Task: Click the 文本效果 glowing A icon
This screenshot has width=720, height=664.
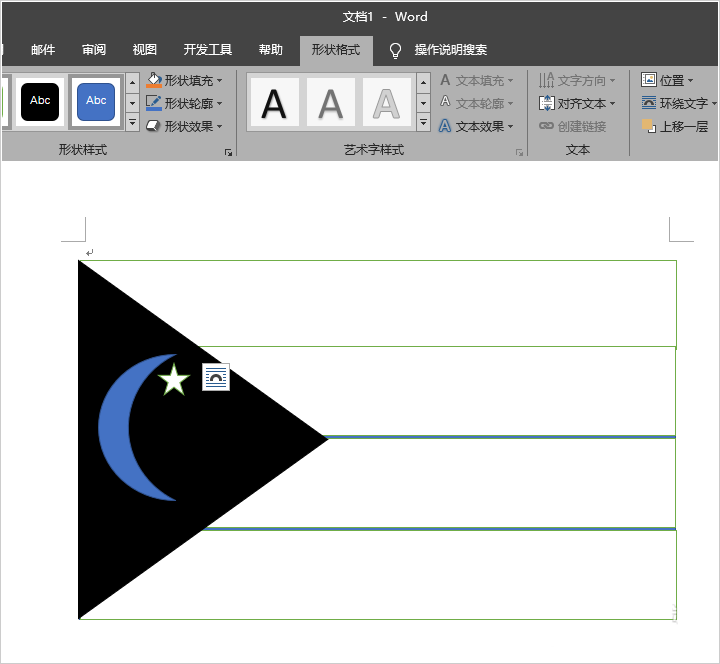Action: [445, 125]
